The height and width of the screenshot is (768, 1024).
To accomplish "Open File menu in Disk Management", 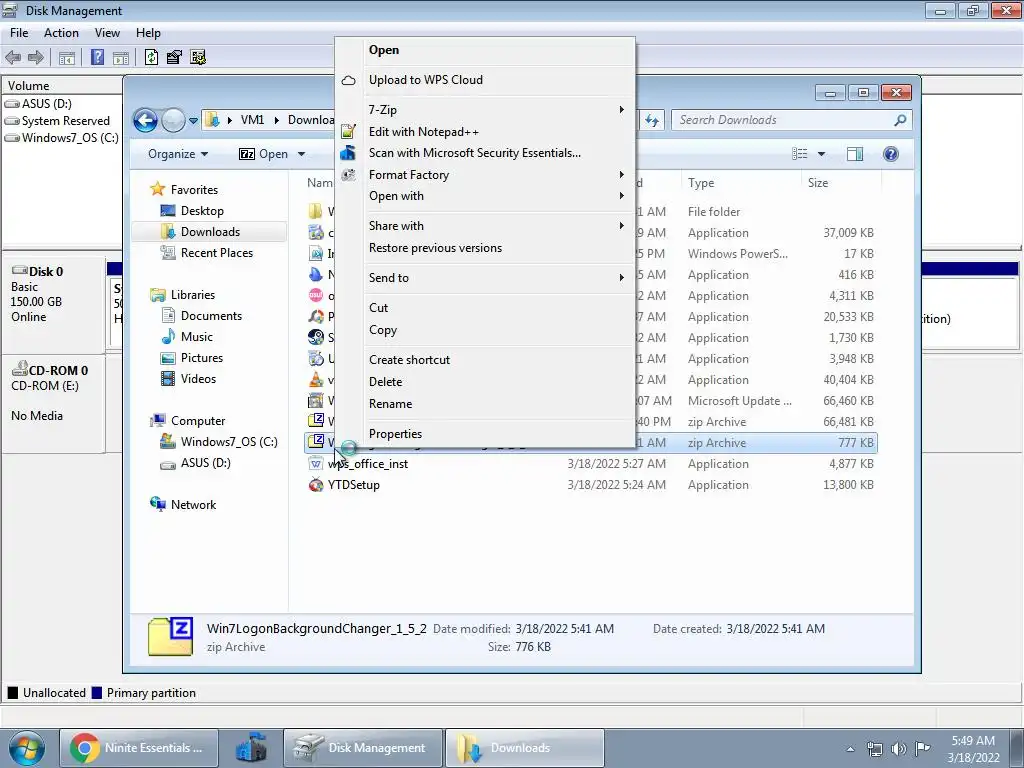I will point(19,33).
